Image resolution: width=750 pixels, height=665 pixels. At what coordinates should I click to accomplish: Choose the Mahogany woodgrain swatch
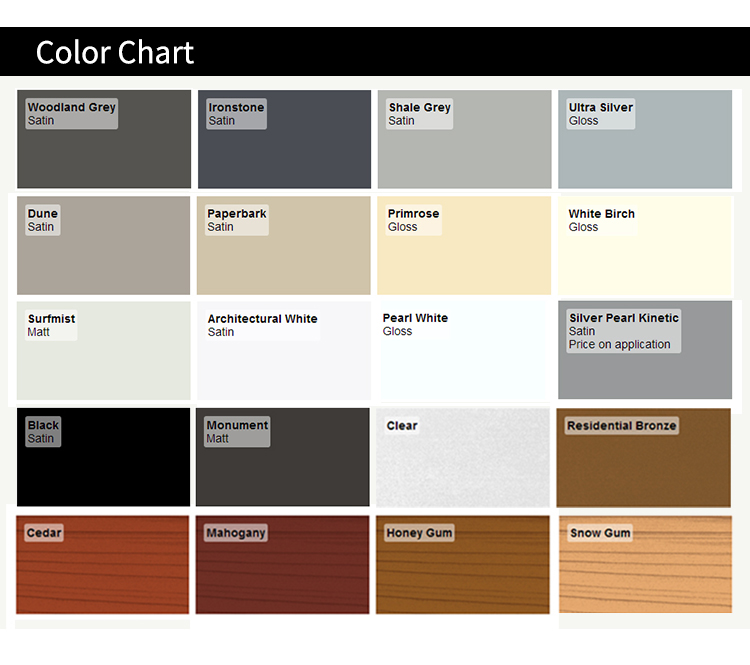click(283, 565)
